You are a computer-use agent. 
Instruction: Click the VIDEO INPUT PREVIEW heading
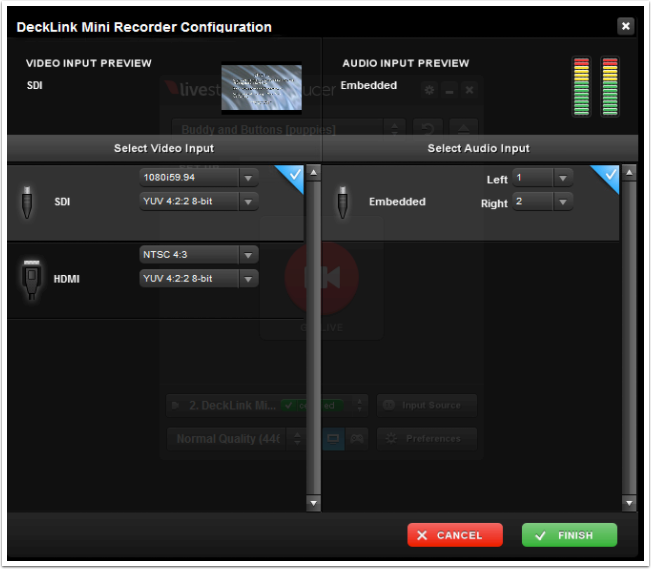pyautogui.click(x=89, y=63)
